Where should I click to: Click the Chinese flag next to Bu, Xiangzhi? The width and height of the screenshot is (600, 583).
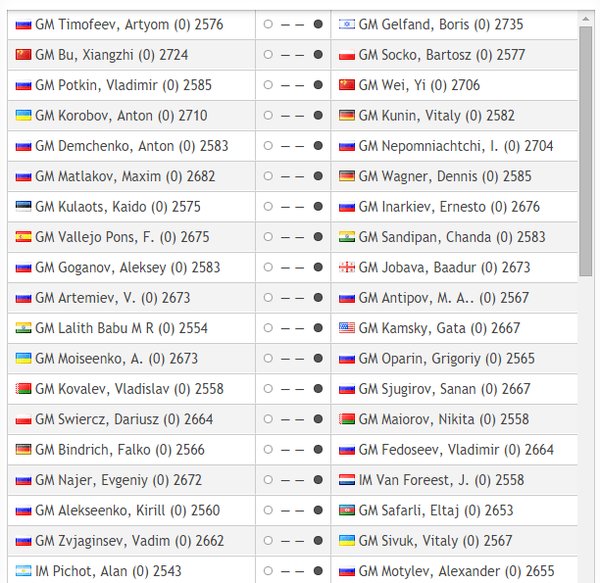coord(23,55)
